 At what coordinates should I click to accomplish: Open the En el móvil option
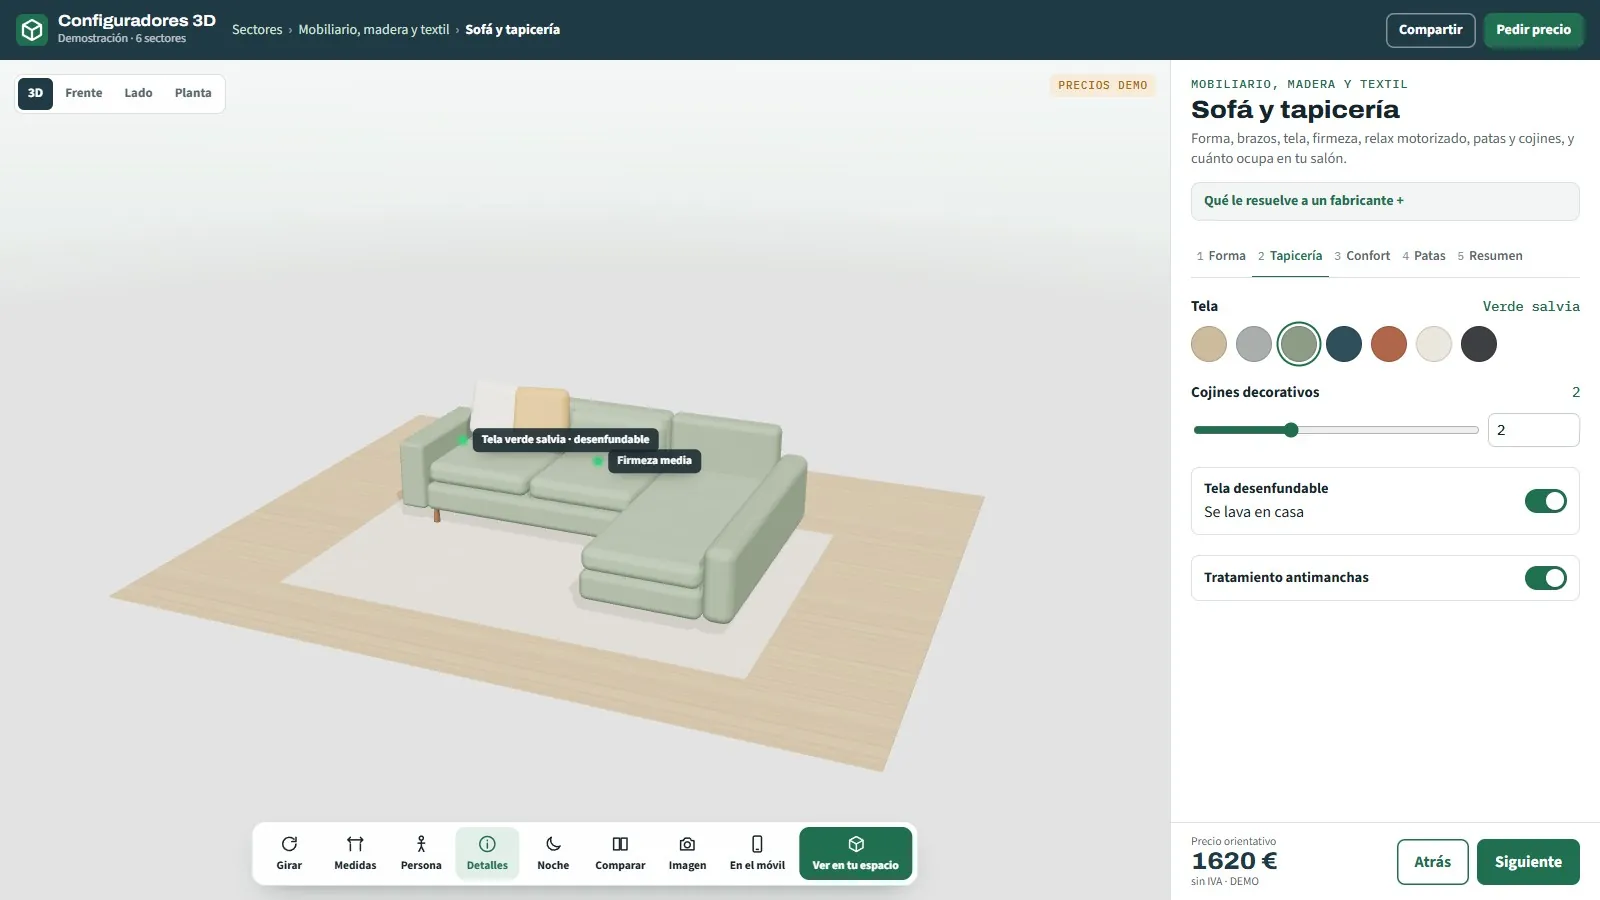[x=757, y=853]
